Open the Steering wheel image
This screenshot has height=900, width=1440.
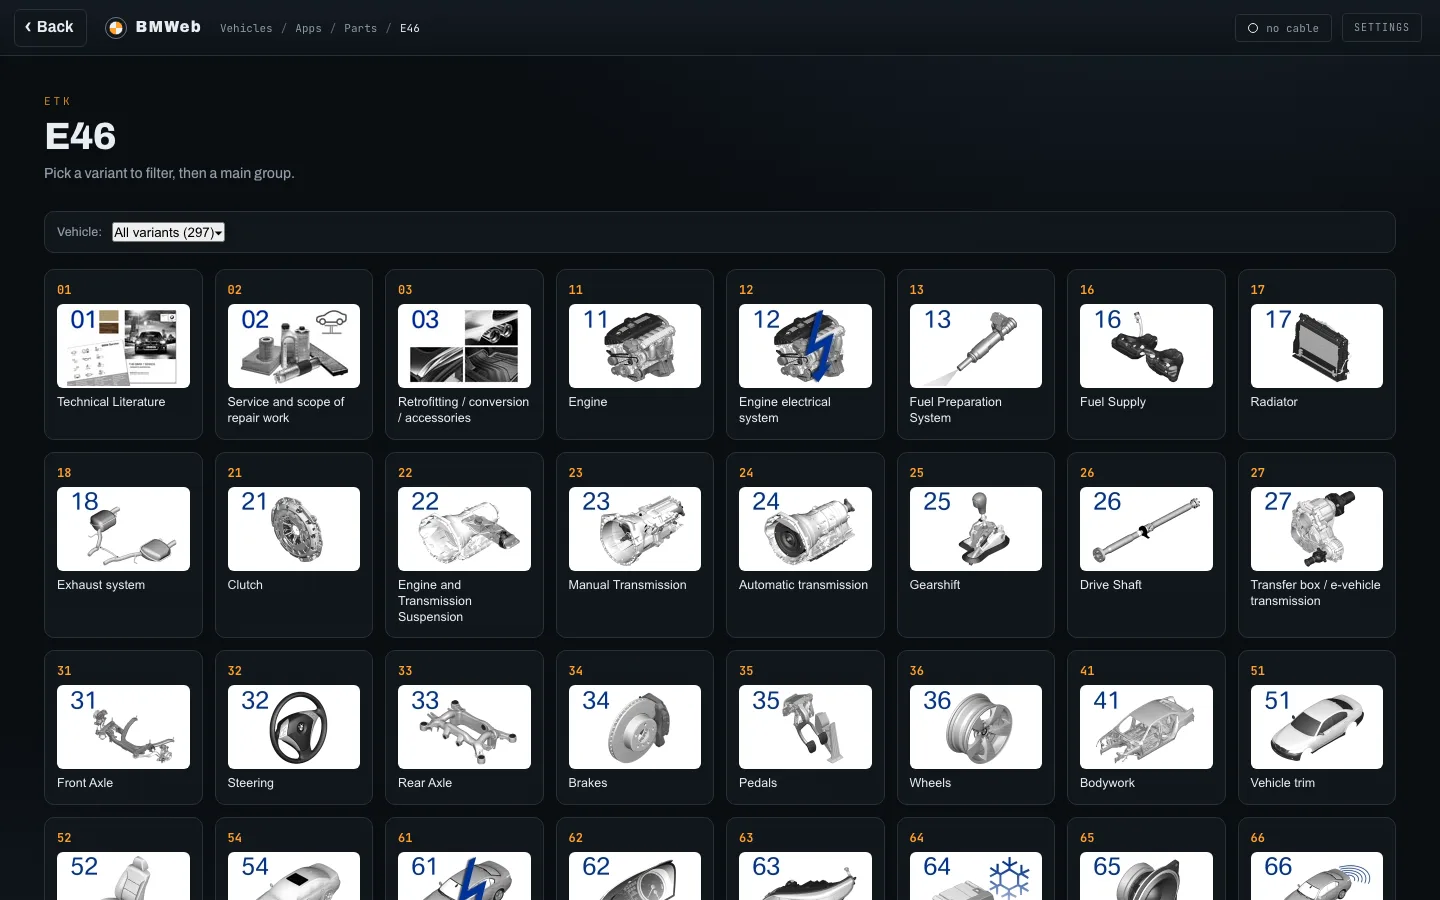[x=294, y=727]
